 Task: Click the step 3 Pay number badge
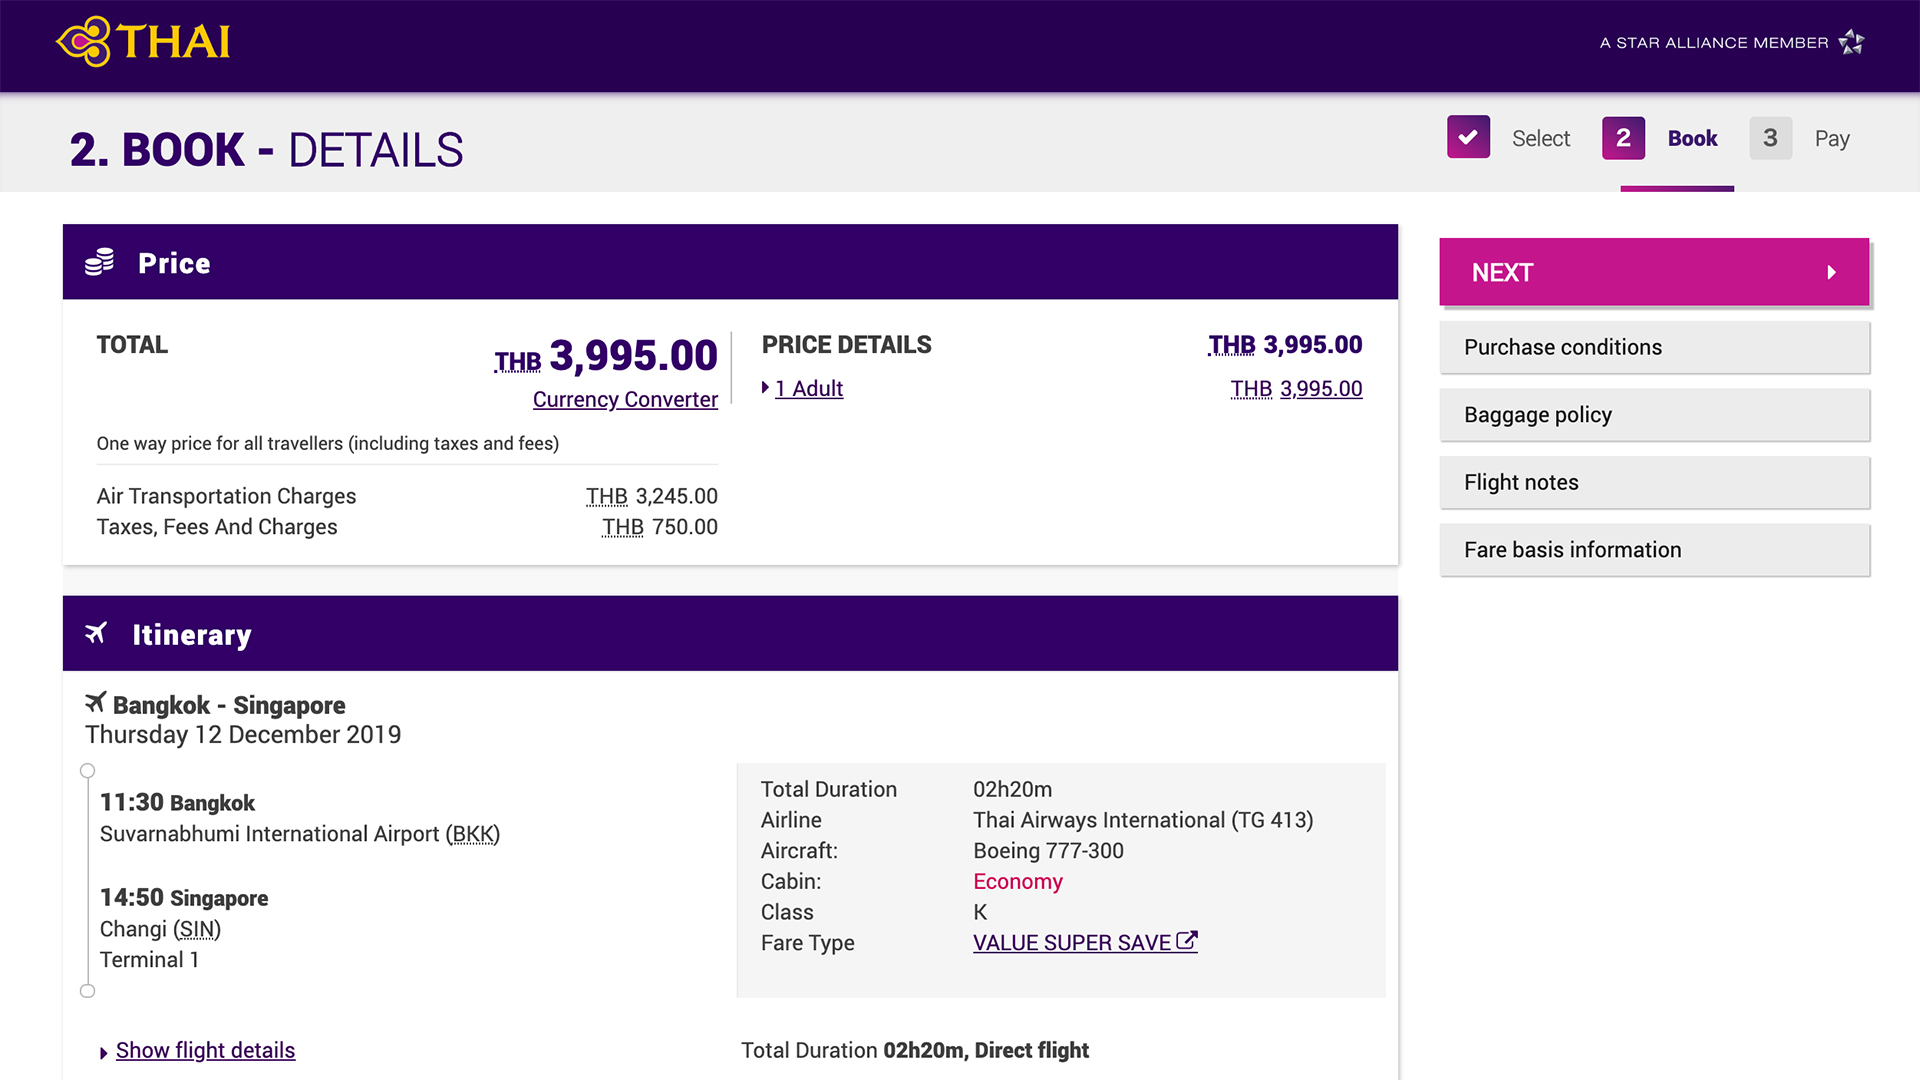click(1770, 138)
